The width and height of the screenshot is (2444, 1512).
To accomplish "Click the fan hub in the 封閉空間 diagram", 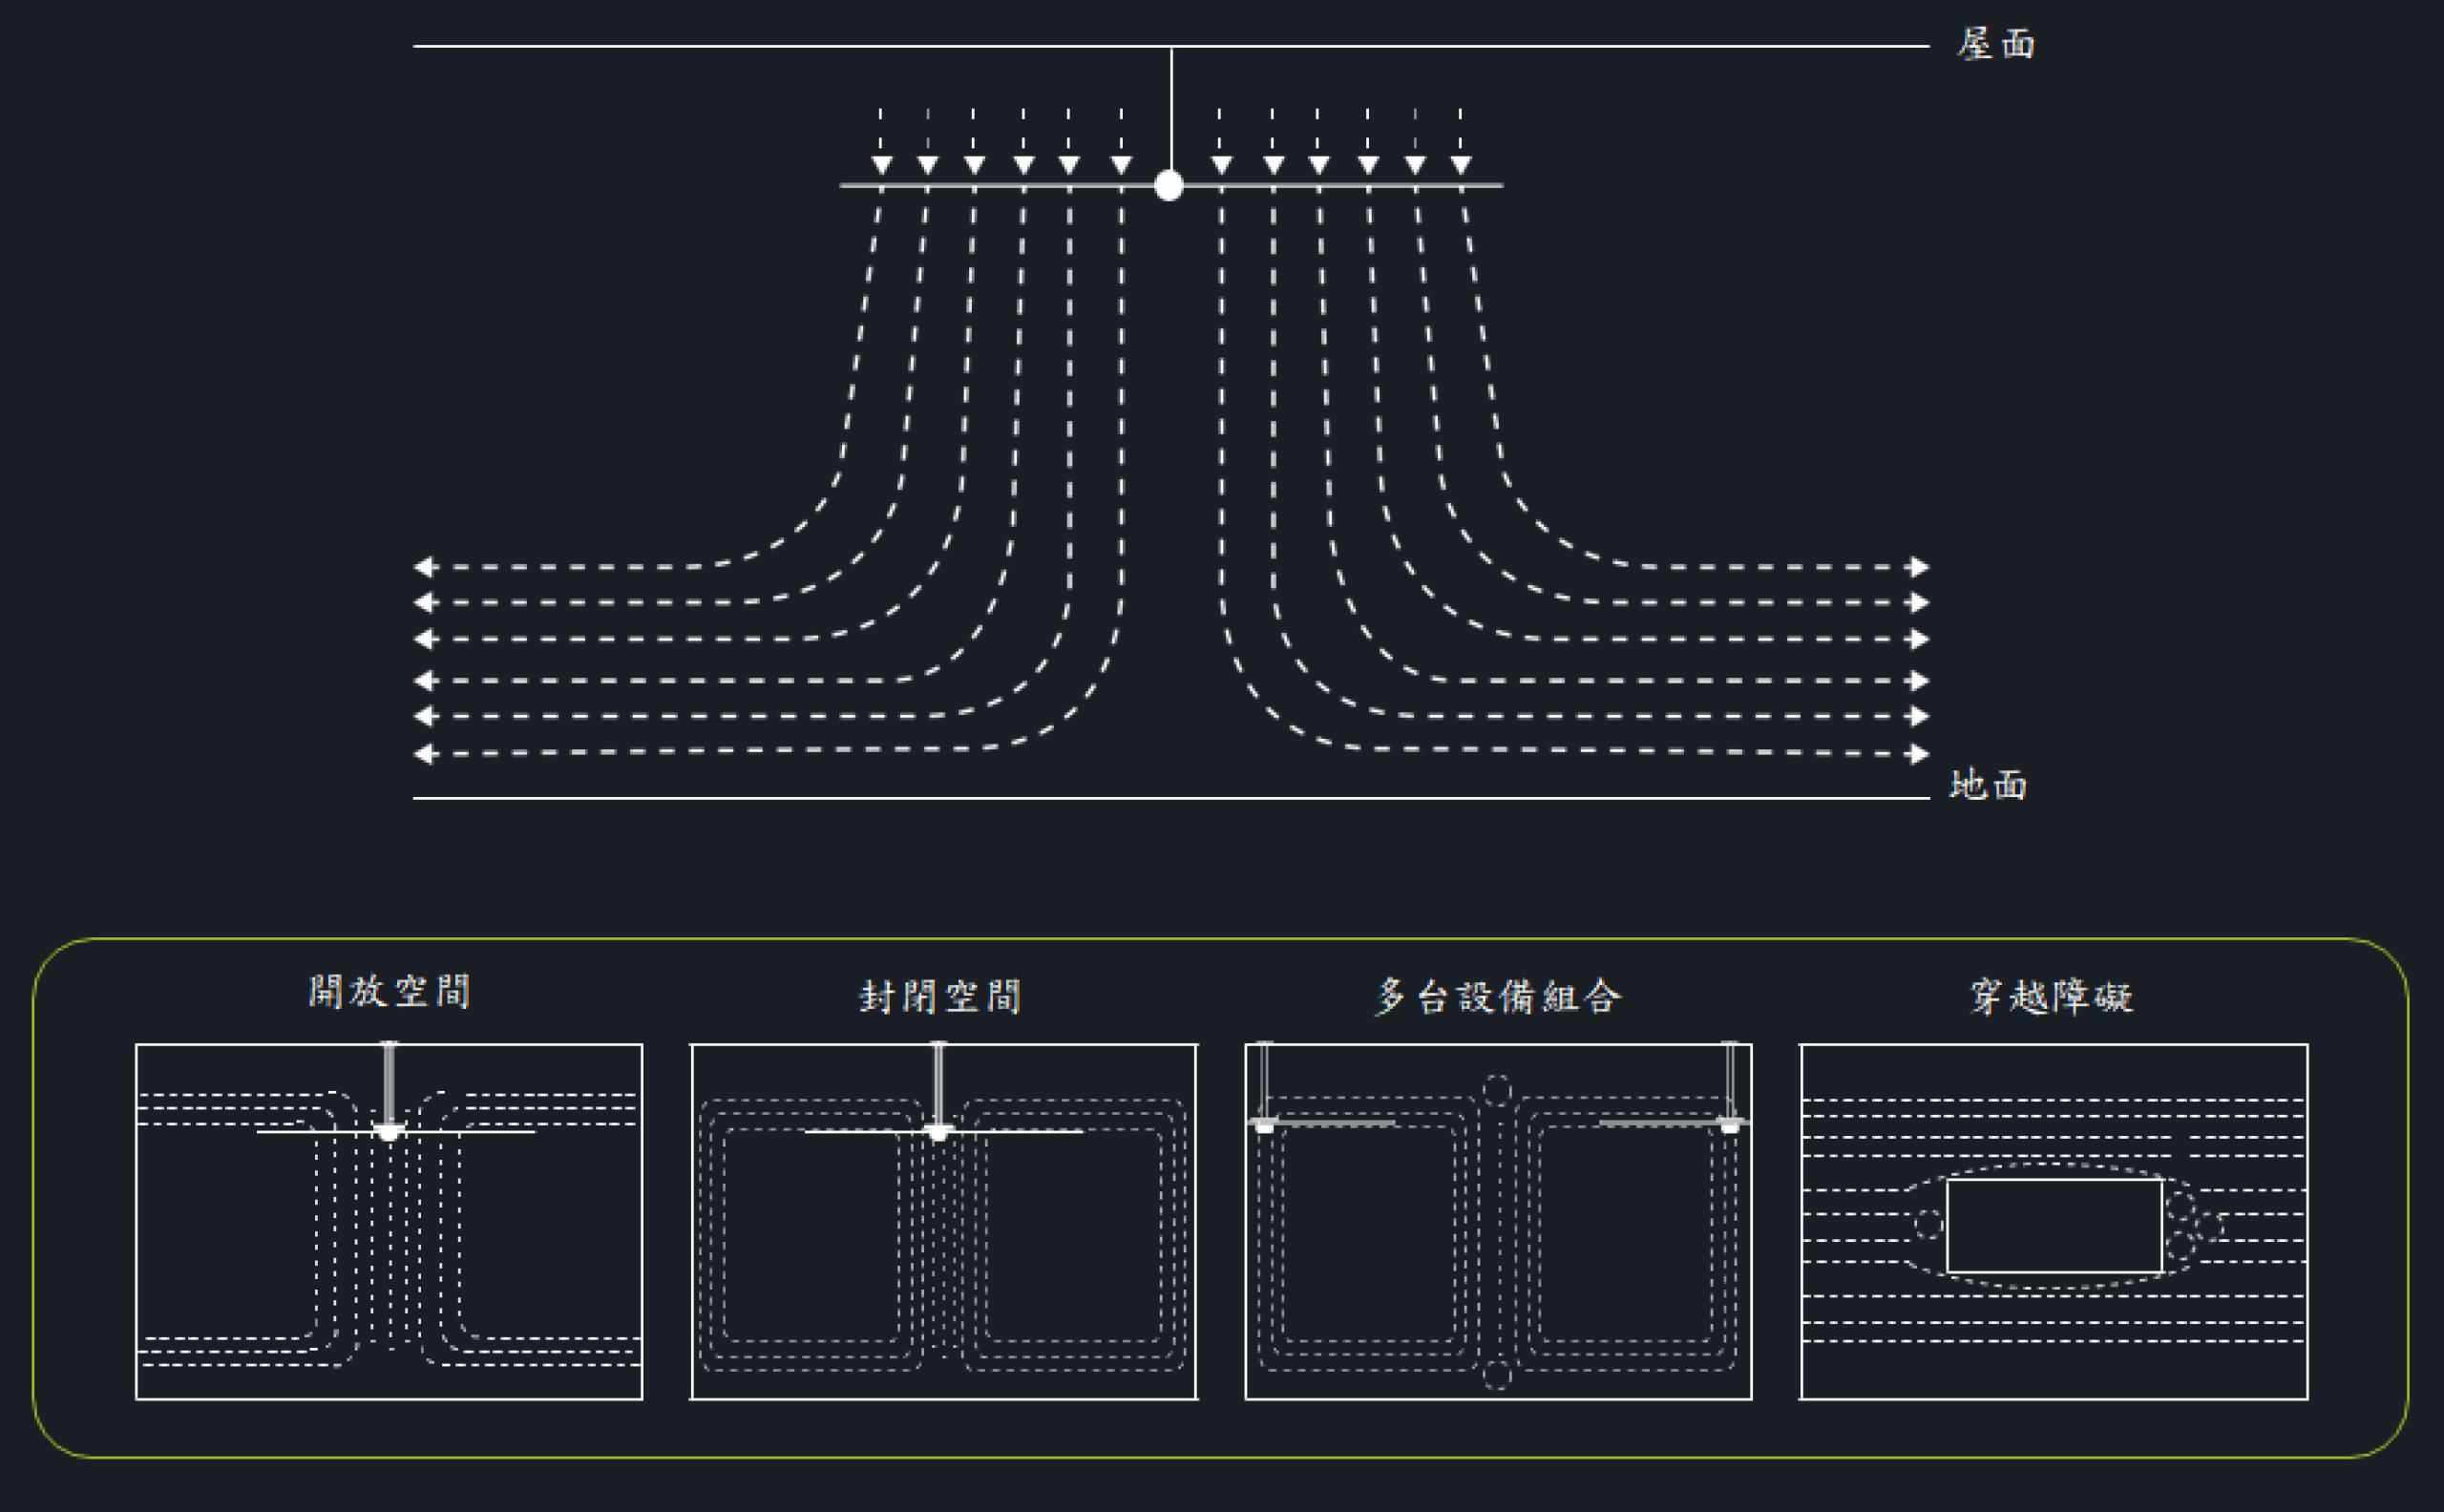I will tap(938, 1132).
